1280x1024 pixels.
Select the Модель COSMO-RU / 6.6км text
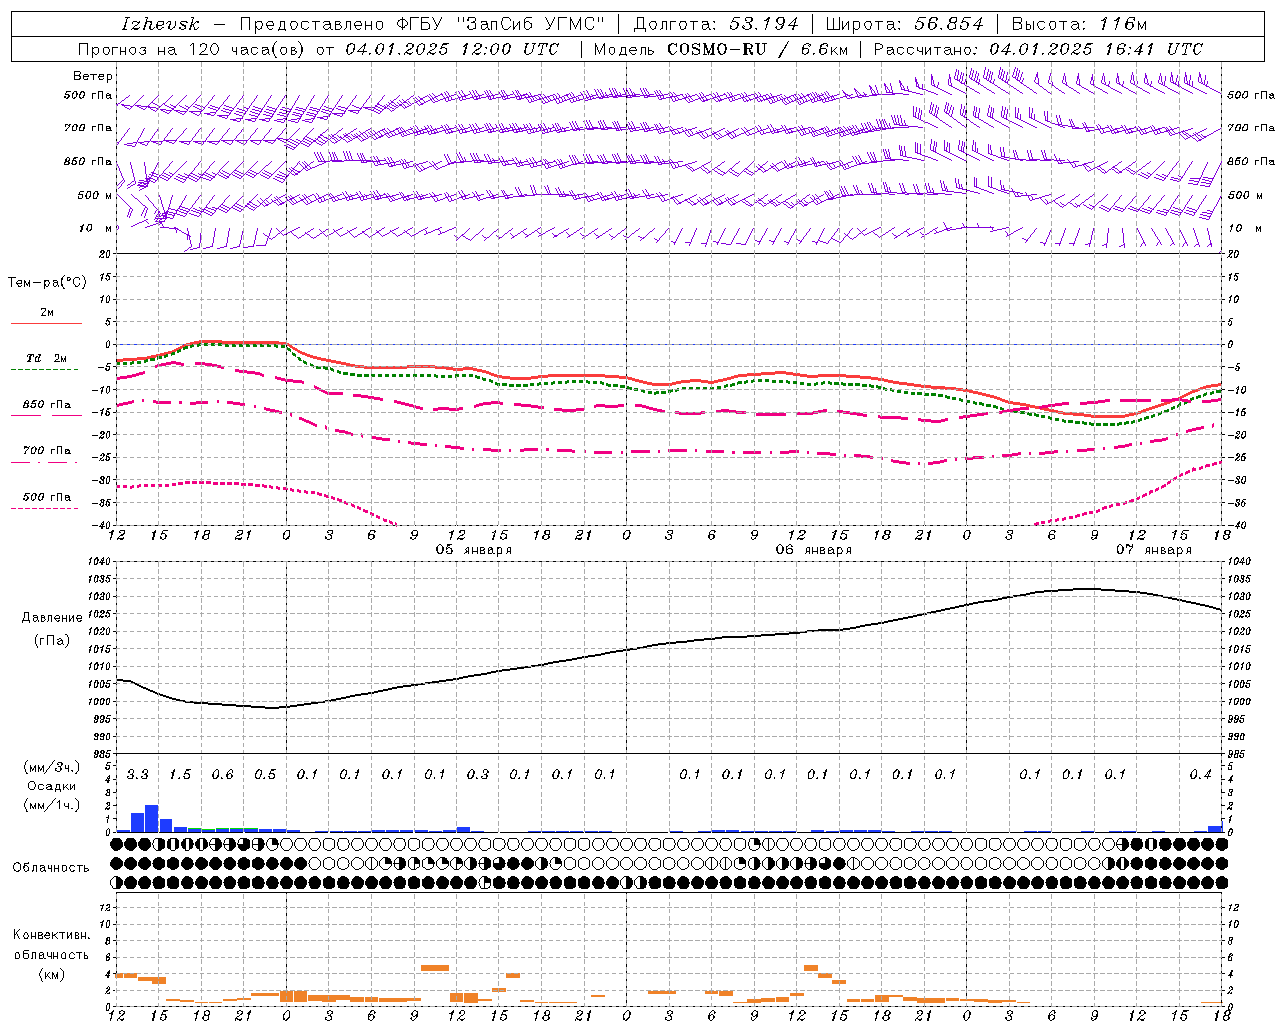pyautogui.click(x=721, y=49)
